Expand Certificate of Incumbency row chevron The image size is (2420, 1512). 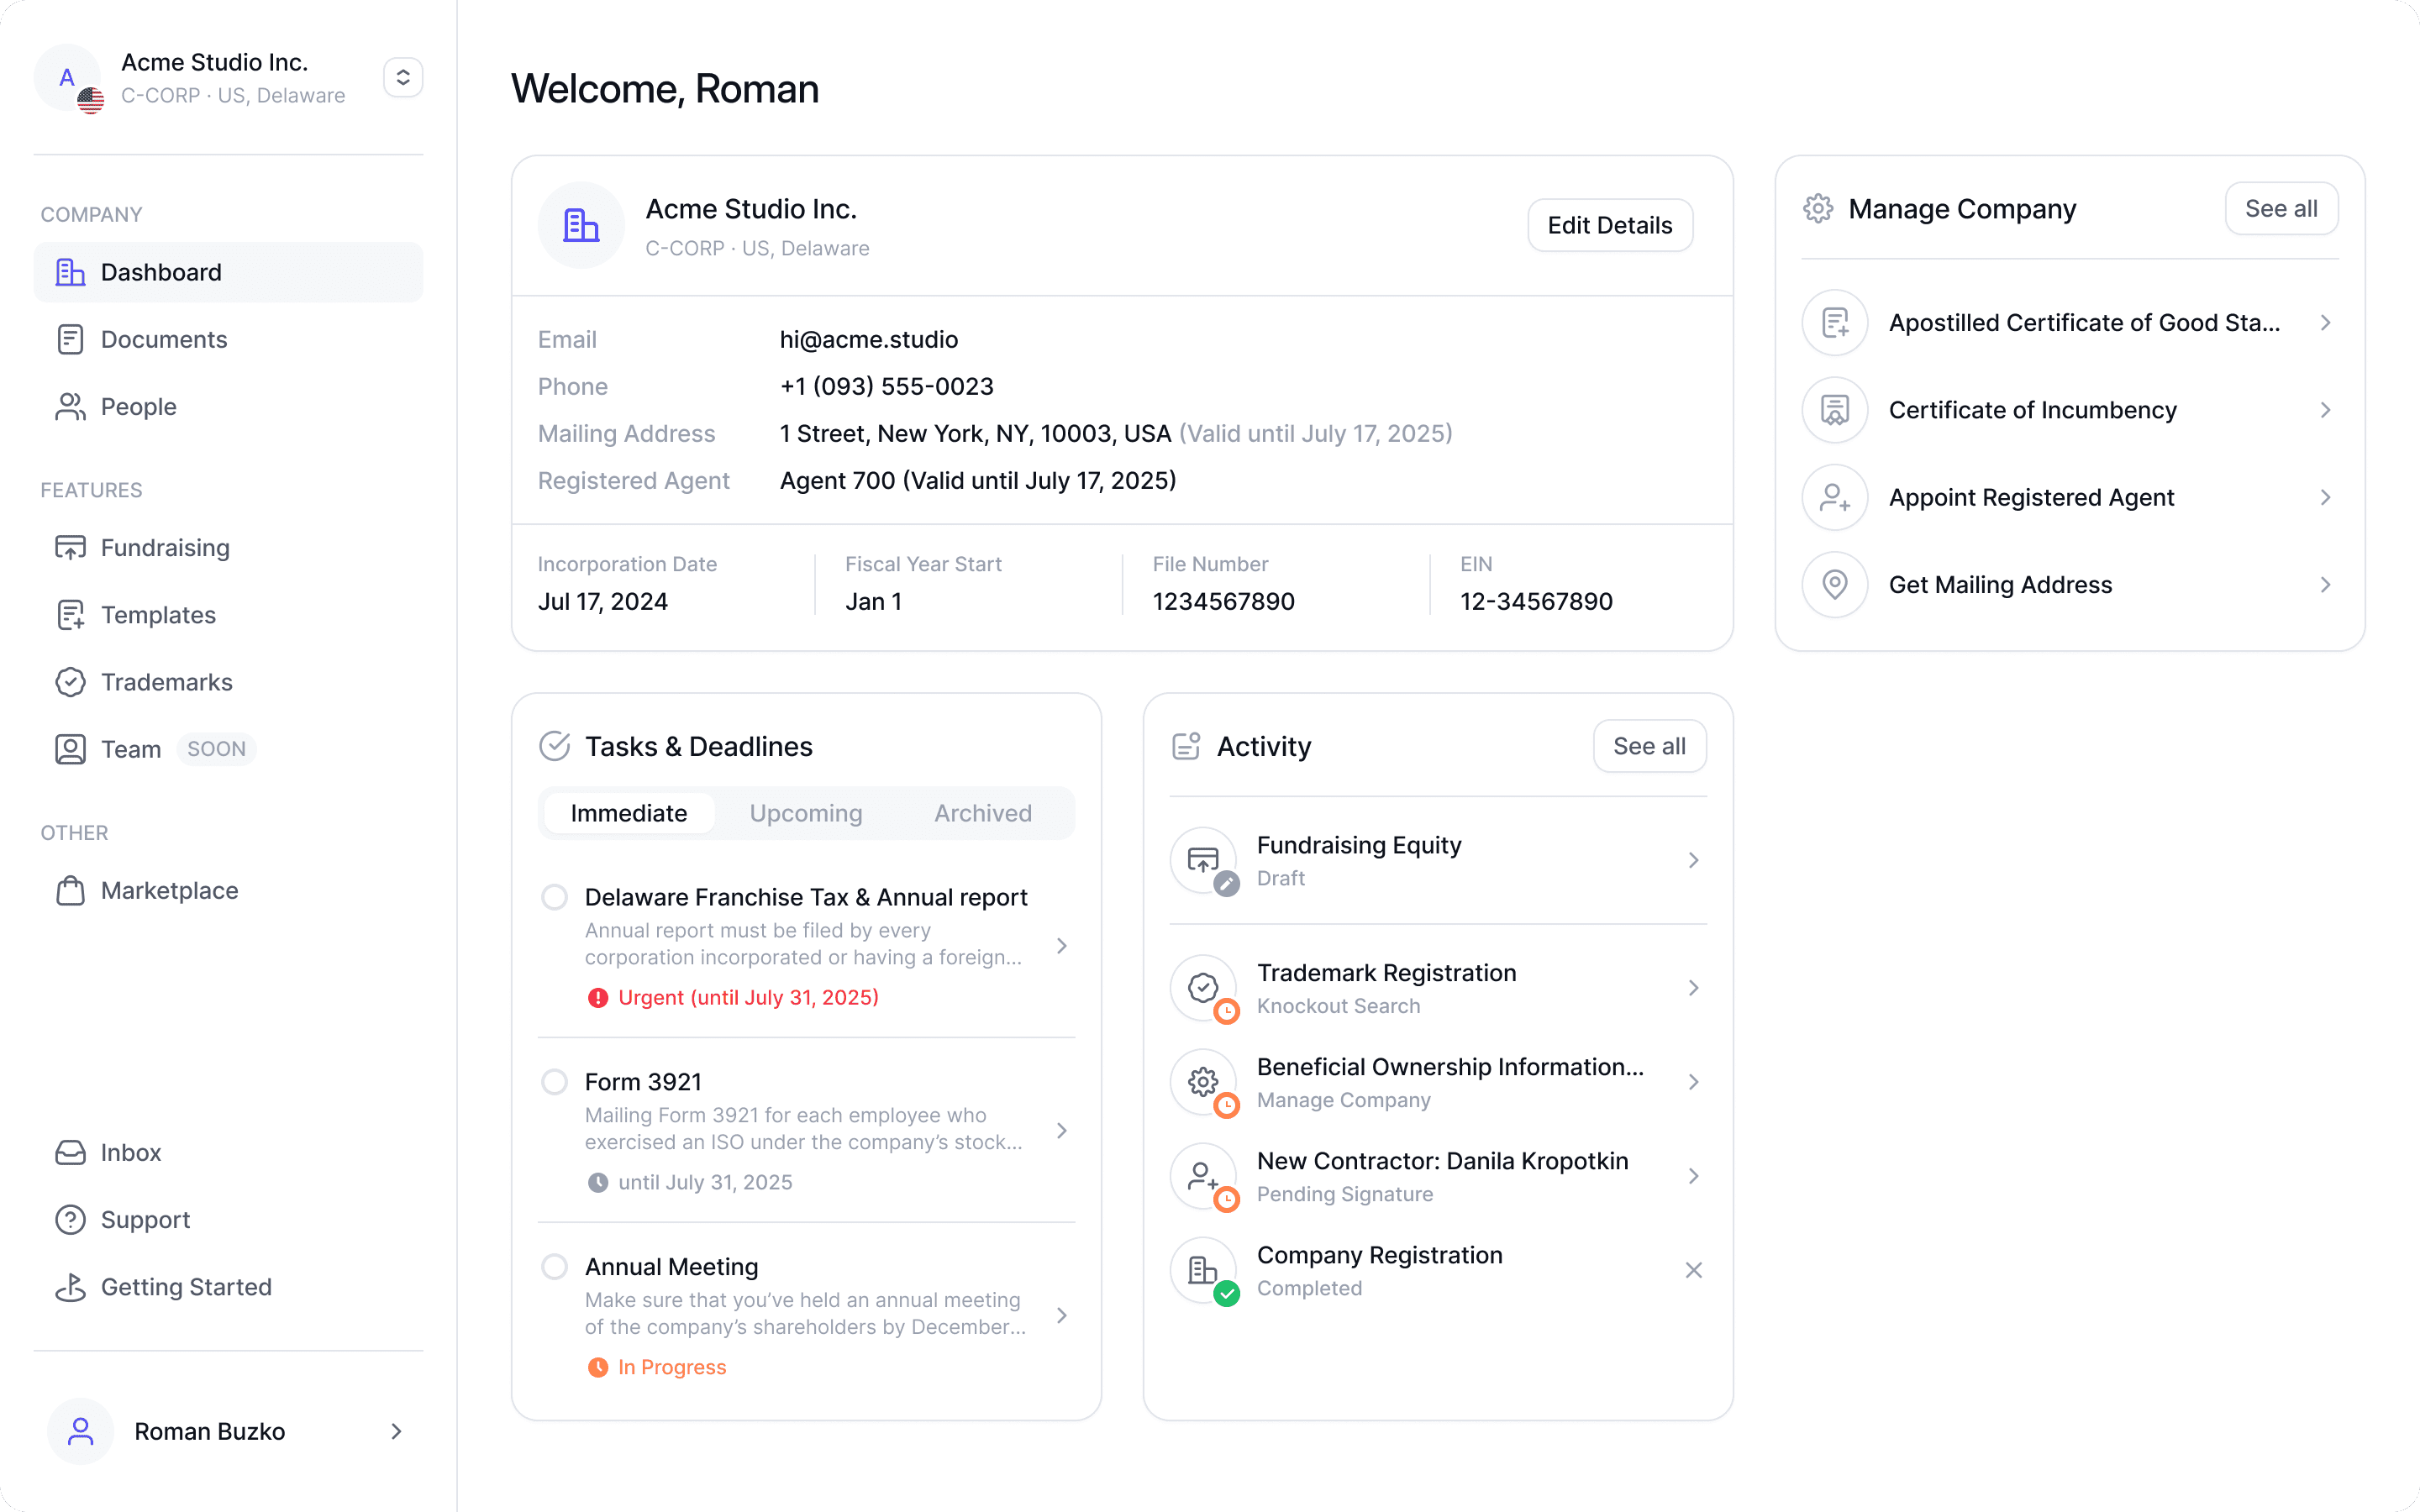[x=2325, y=410]
